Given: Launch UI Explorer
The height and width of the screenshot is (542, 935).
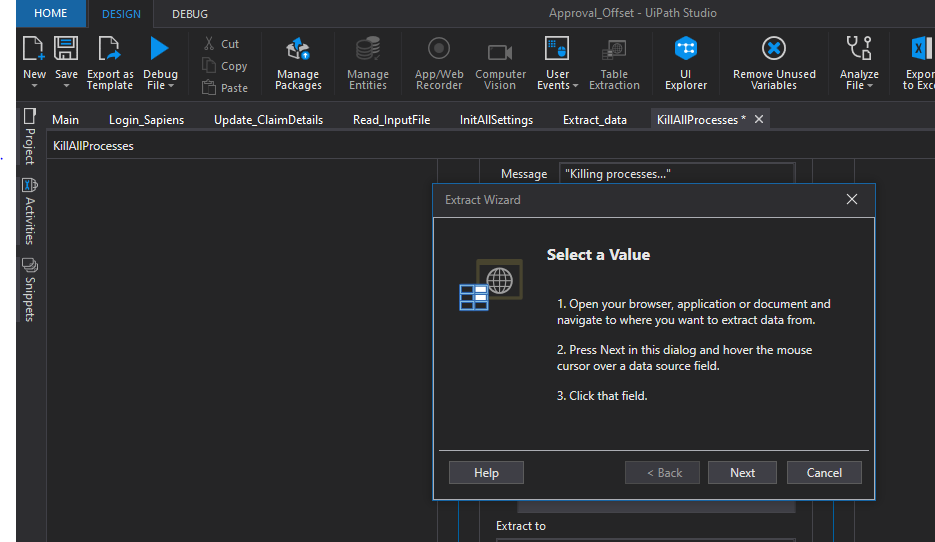Looking at the screenshot, I should [686, 63].
